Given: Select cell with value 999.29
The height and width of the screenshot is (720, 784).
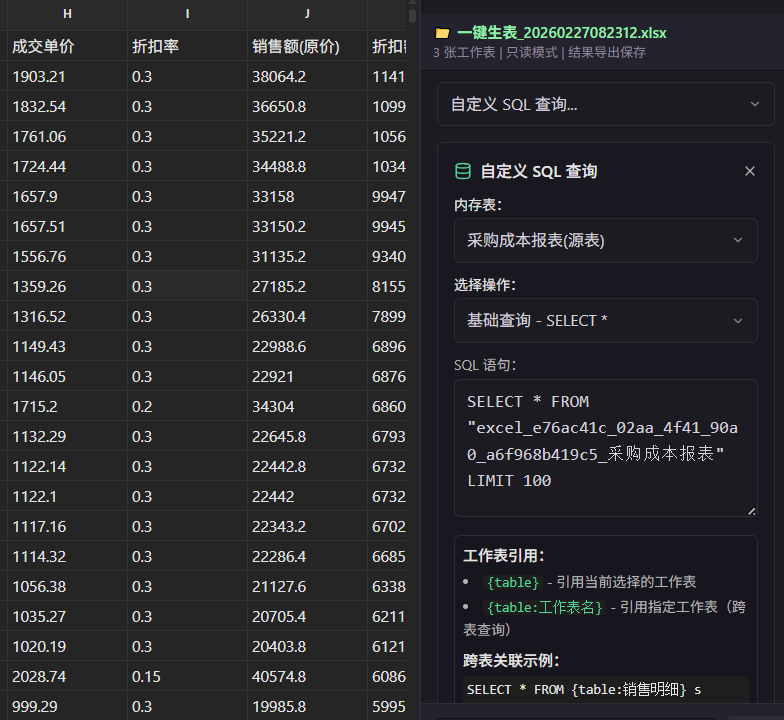Looking at the screenshot, I should tap(68, 706).
